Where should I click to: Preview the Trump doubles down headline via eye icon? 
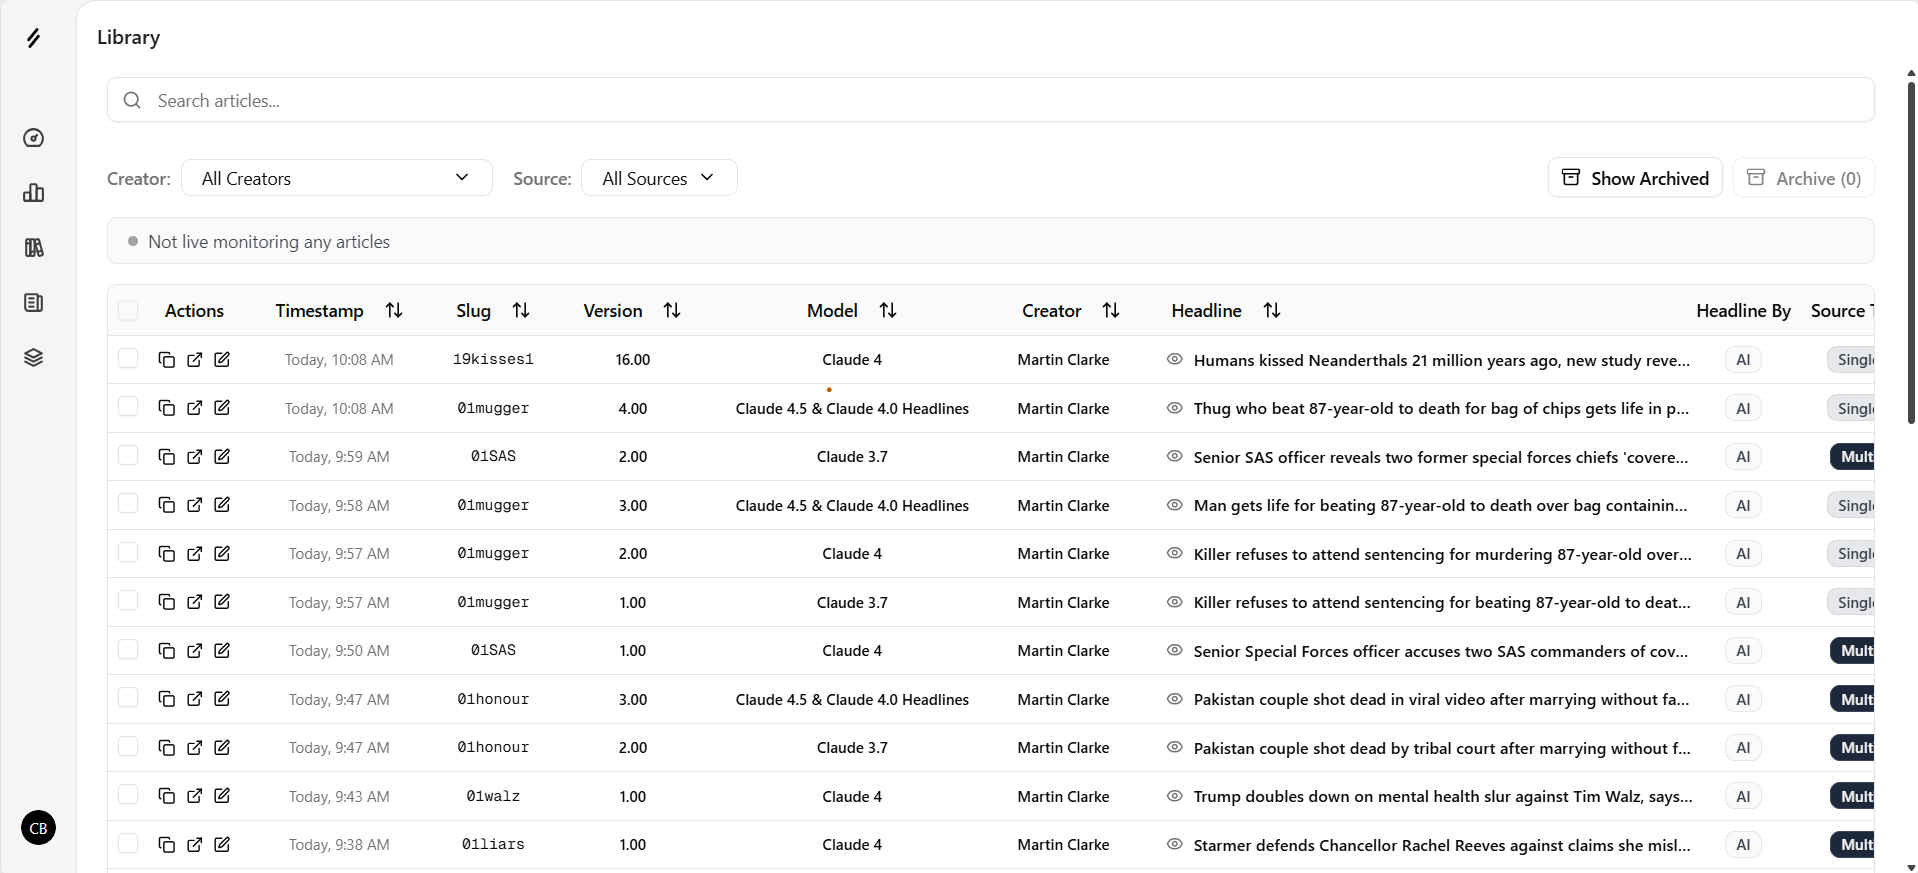[x=1175, y=796]
